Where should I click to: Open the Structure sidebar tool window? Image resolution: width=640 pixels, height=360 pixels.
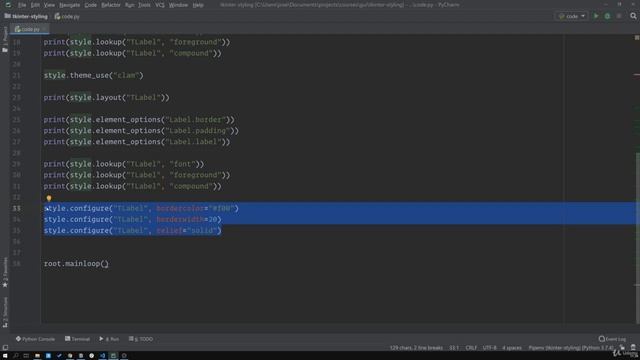click(5, 312)
